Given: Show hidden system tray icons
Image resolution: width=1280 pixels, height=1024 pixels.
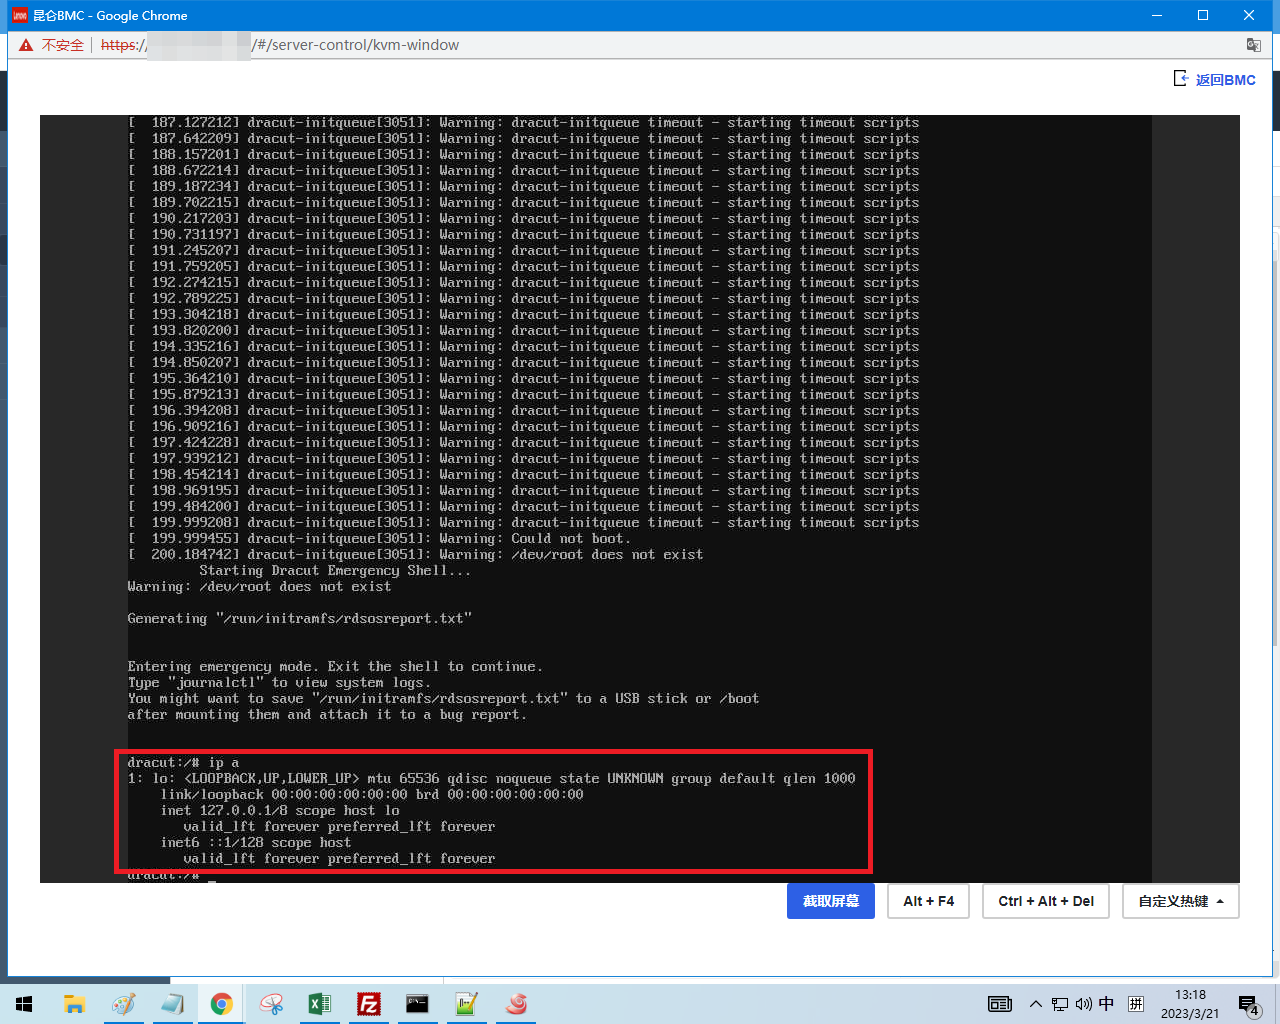Looking at the screenshot, I should click(x=1035, y=1004).
